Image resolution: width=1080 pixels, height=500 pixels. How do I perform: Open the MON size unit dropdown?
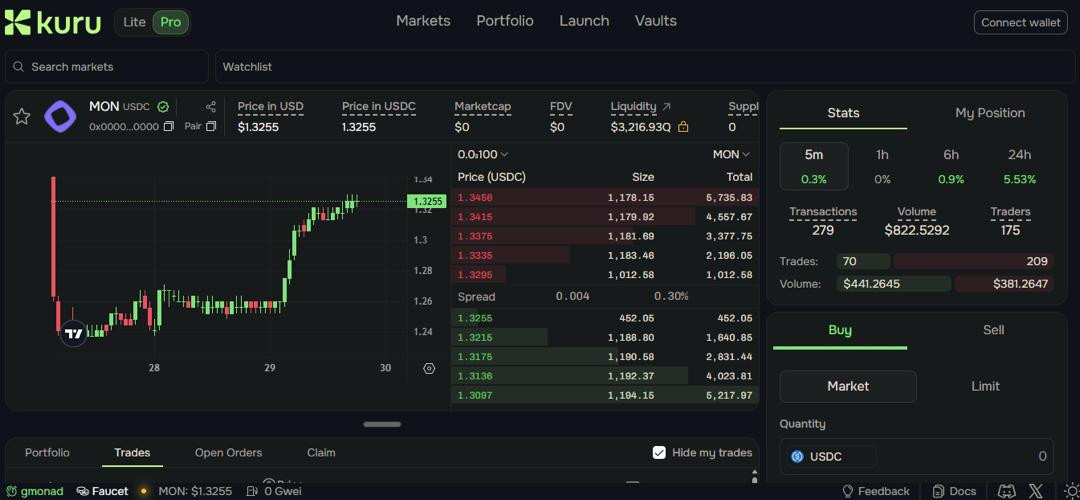731,155
